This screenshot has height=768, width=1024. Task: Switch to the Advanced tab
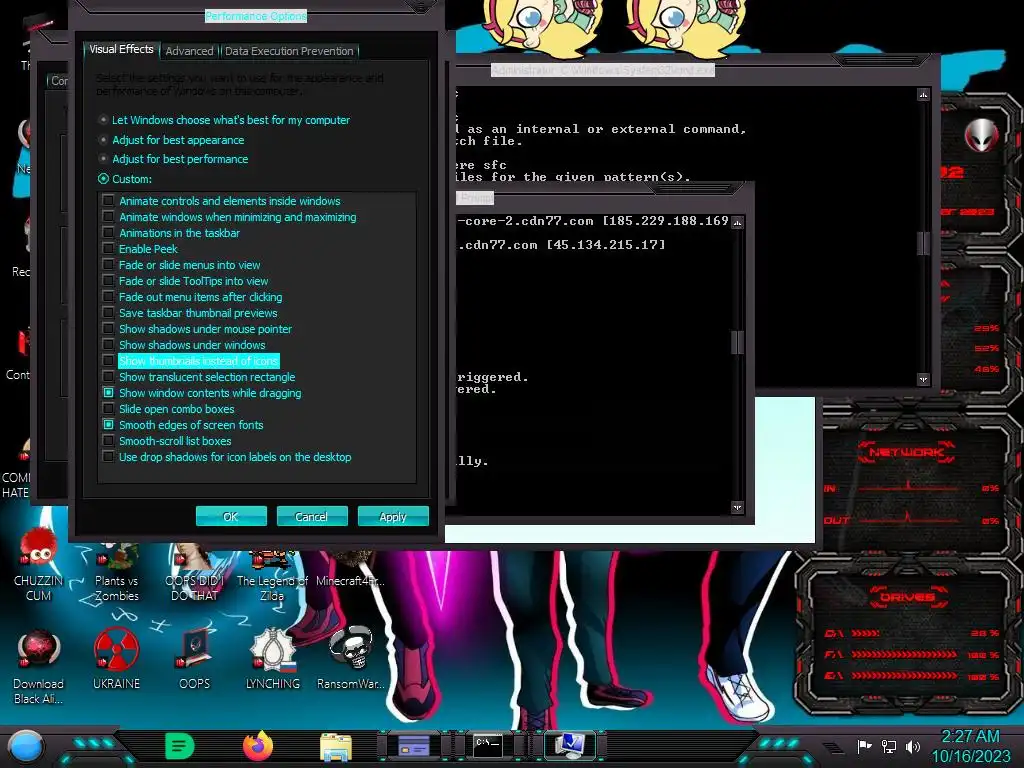[x=189, y=51]
